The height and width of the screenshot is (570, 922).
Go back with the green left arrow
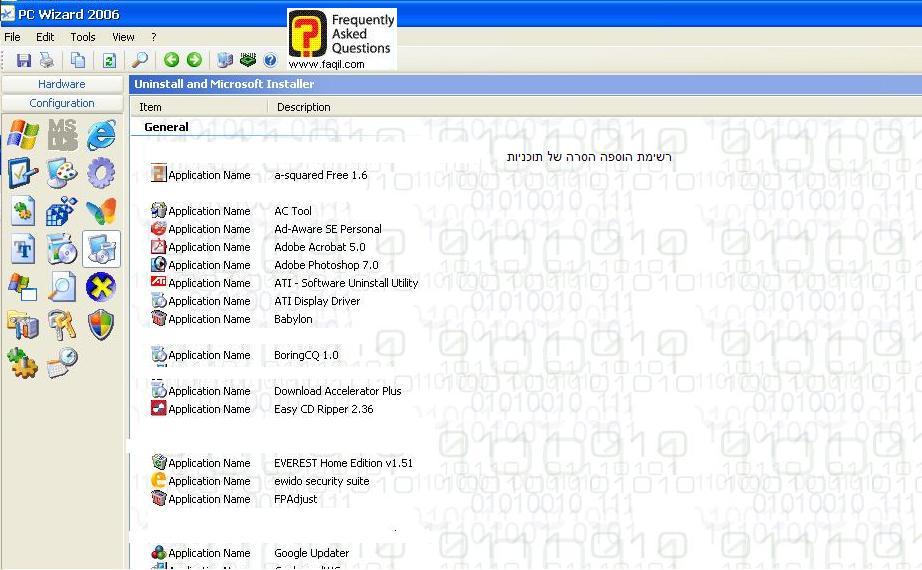171,61
